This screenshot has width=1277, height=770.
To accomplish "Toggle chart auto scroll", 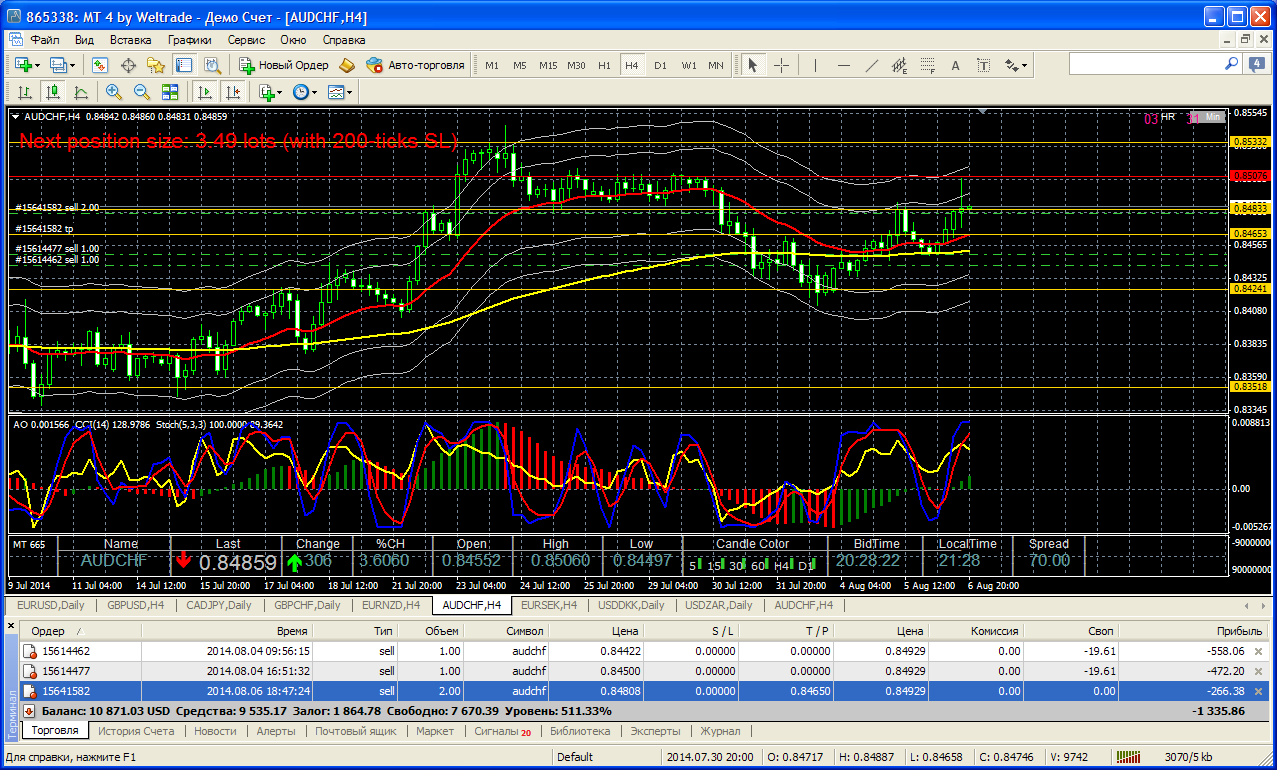I will point(205,92).
